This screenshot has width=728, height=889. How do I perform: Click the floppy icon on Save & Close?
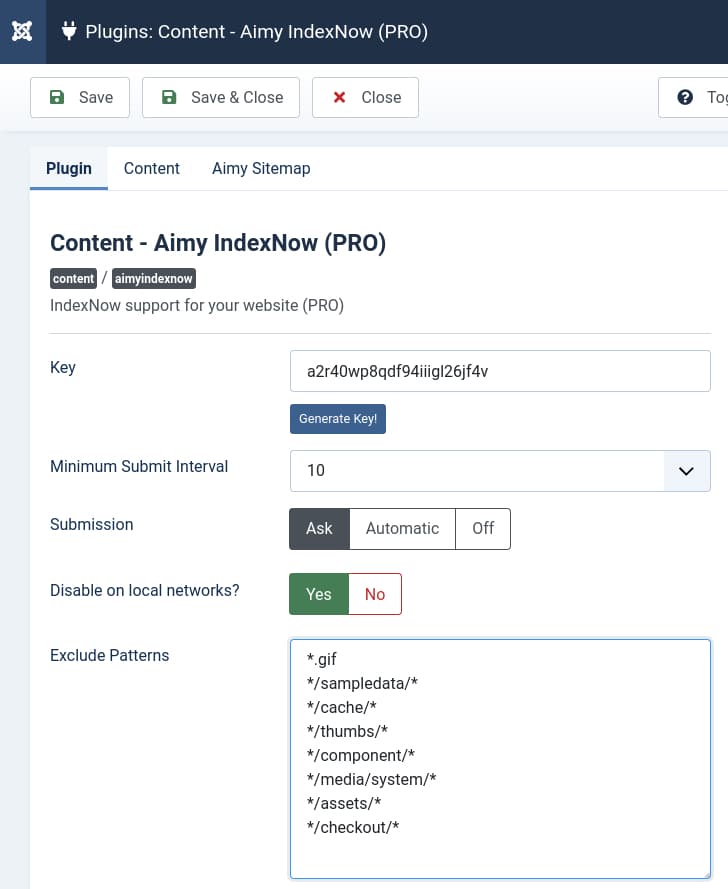pyautogui.click(x=169, y=97)
